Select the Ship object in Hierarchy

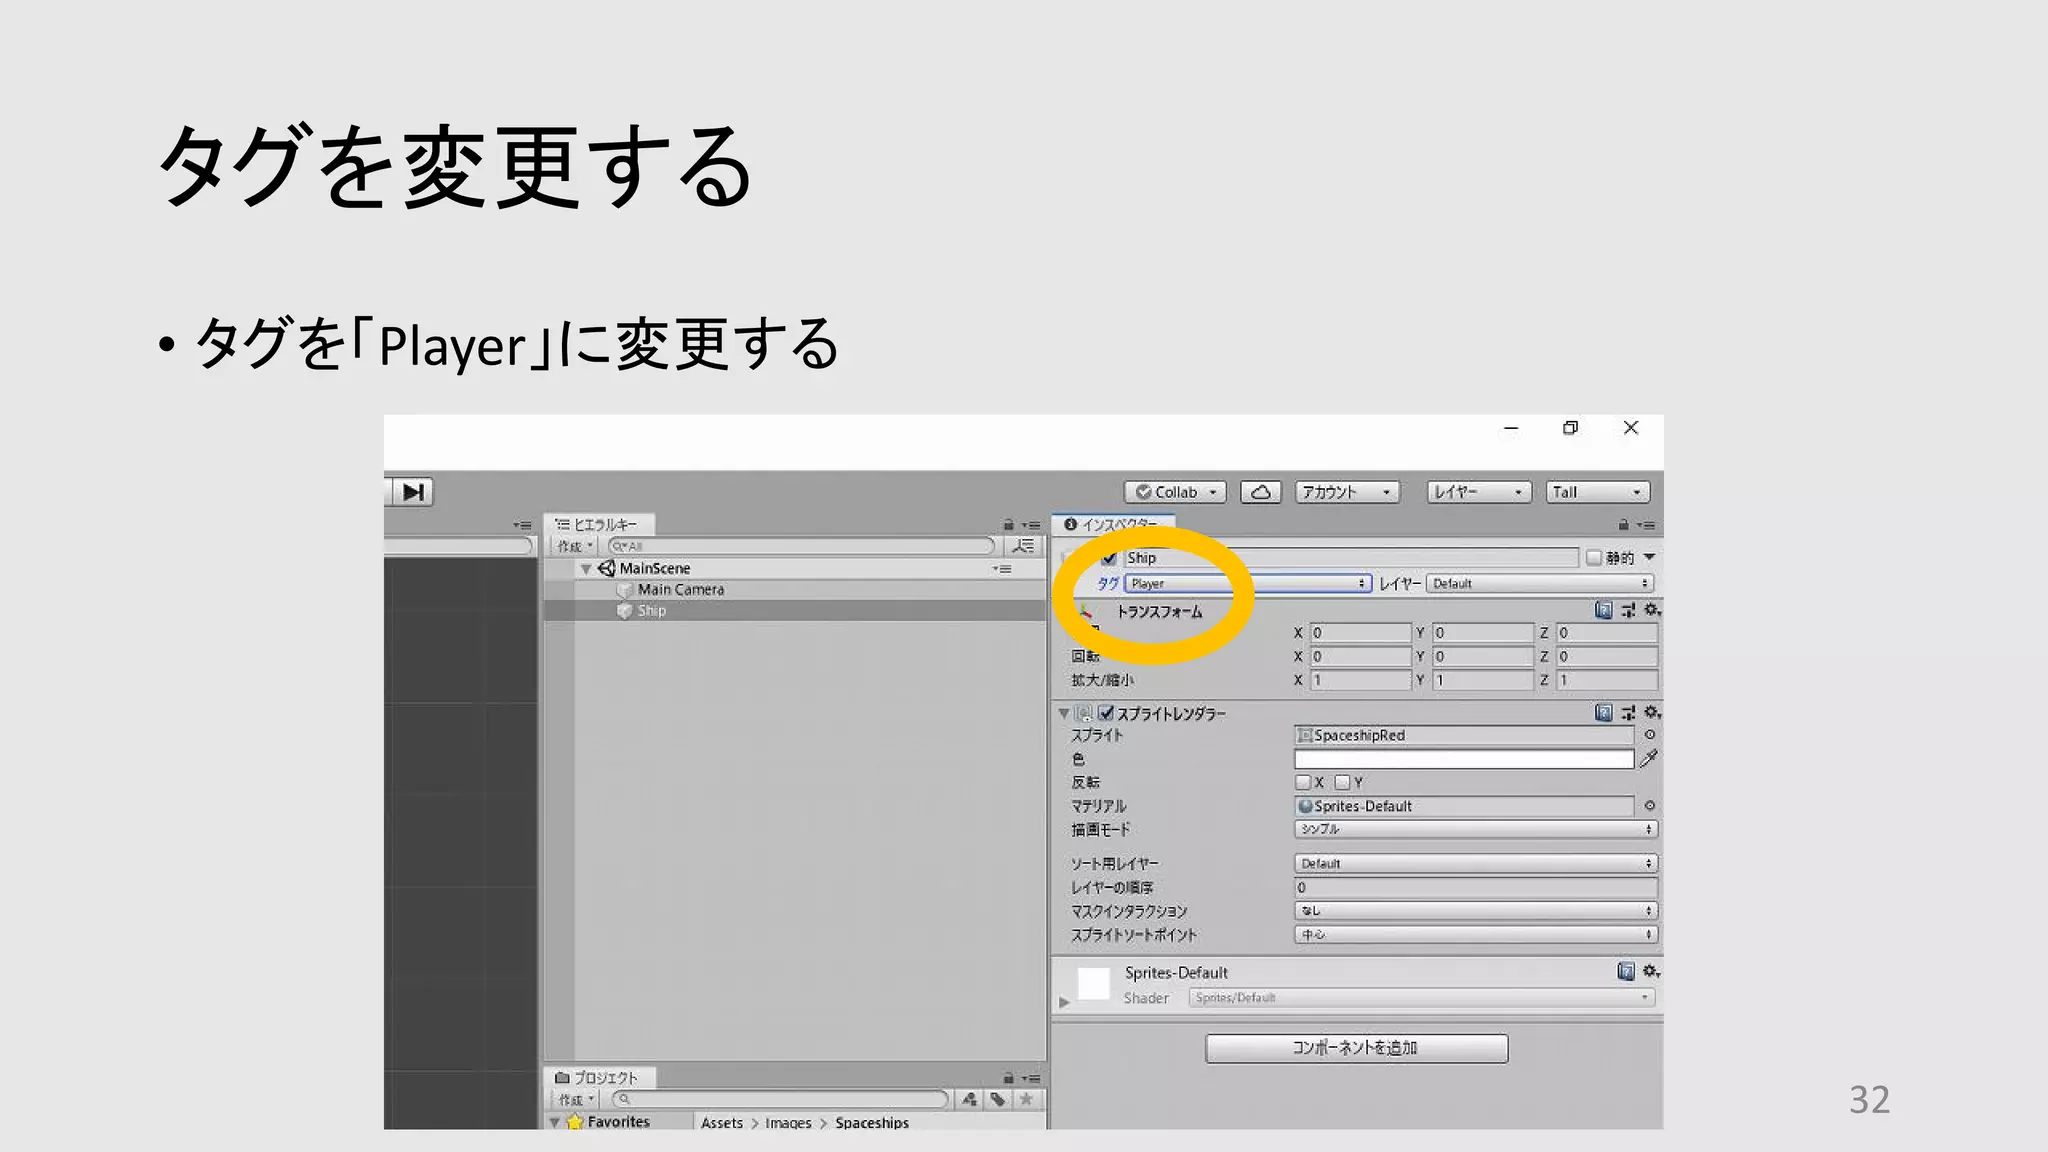pos(652,611)
